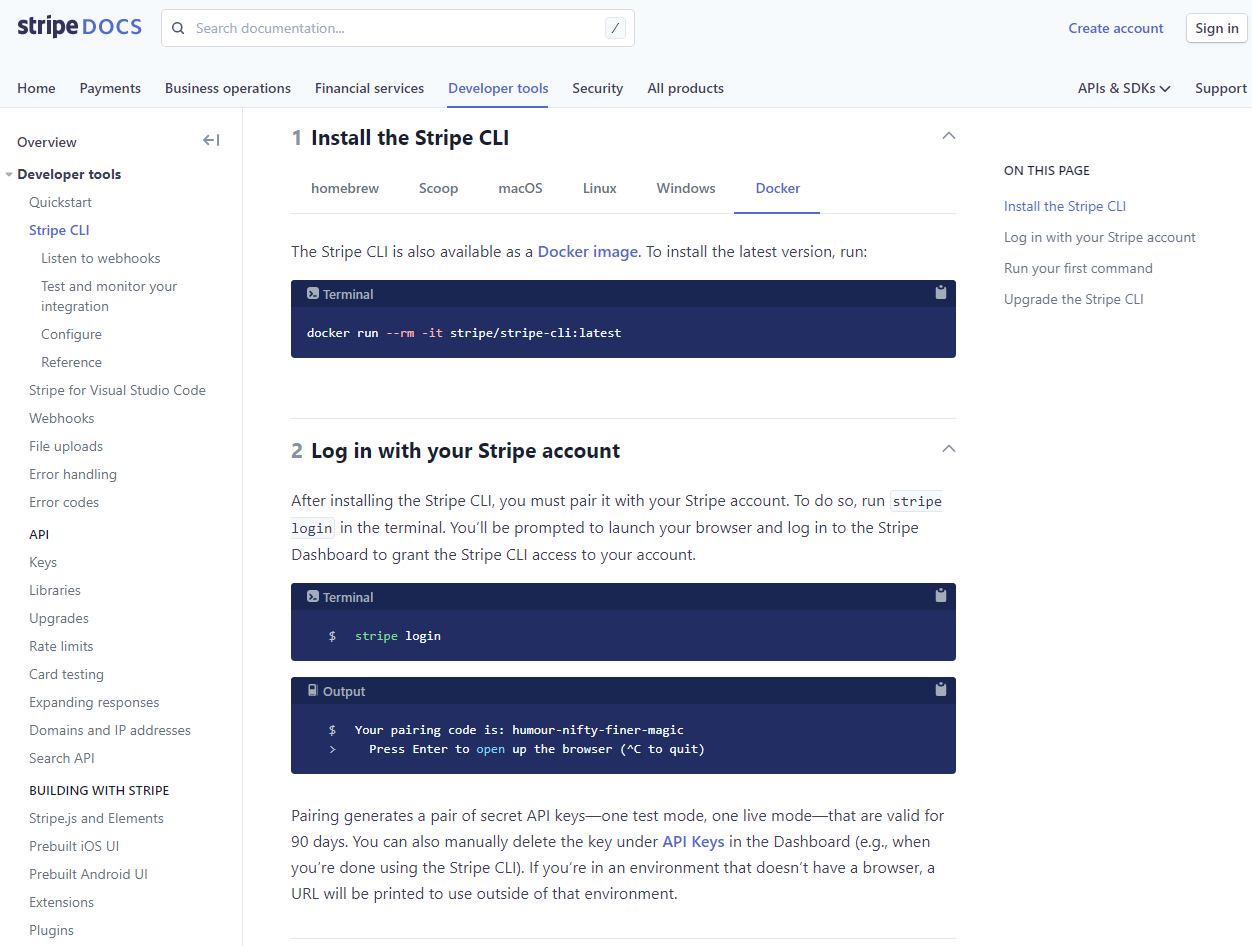Jump to Run your first command
1252x946 pixels.
click(x=1078, y=268)
